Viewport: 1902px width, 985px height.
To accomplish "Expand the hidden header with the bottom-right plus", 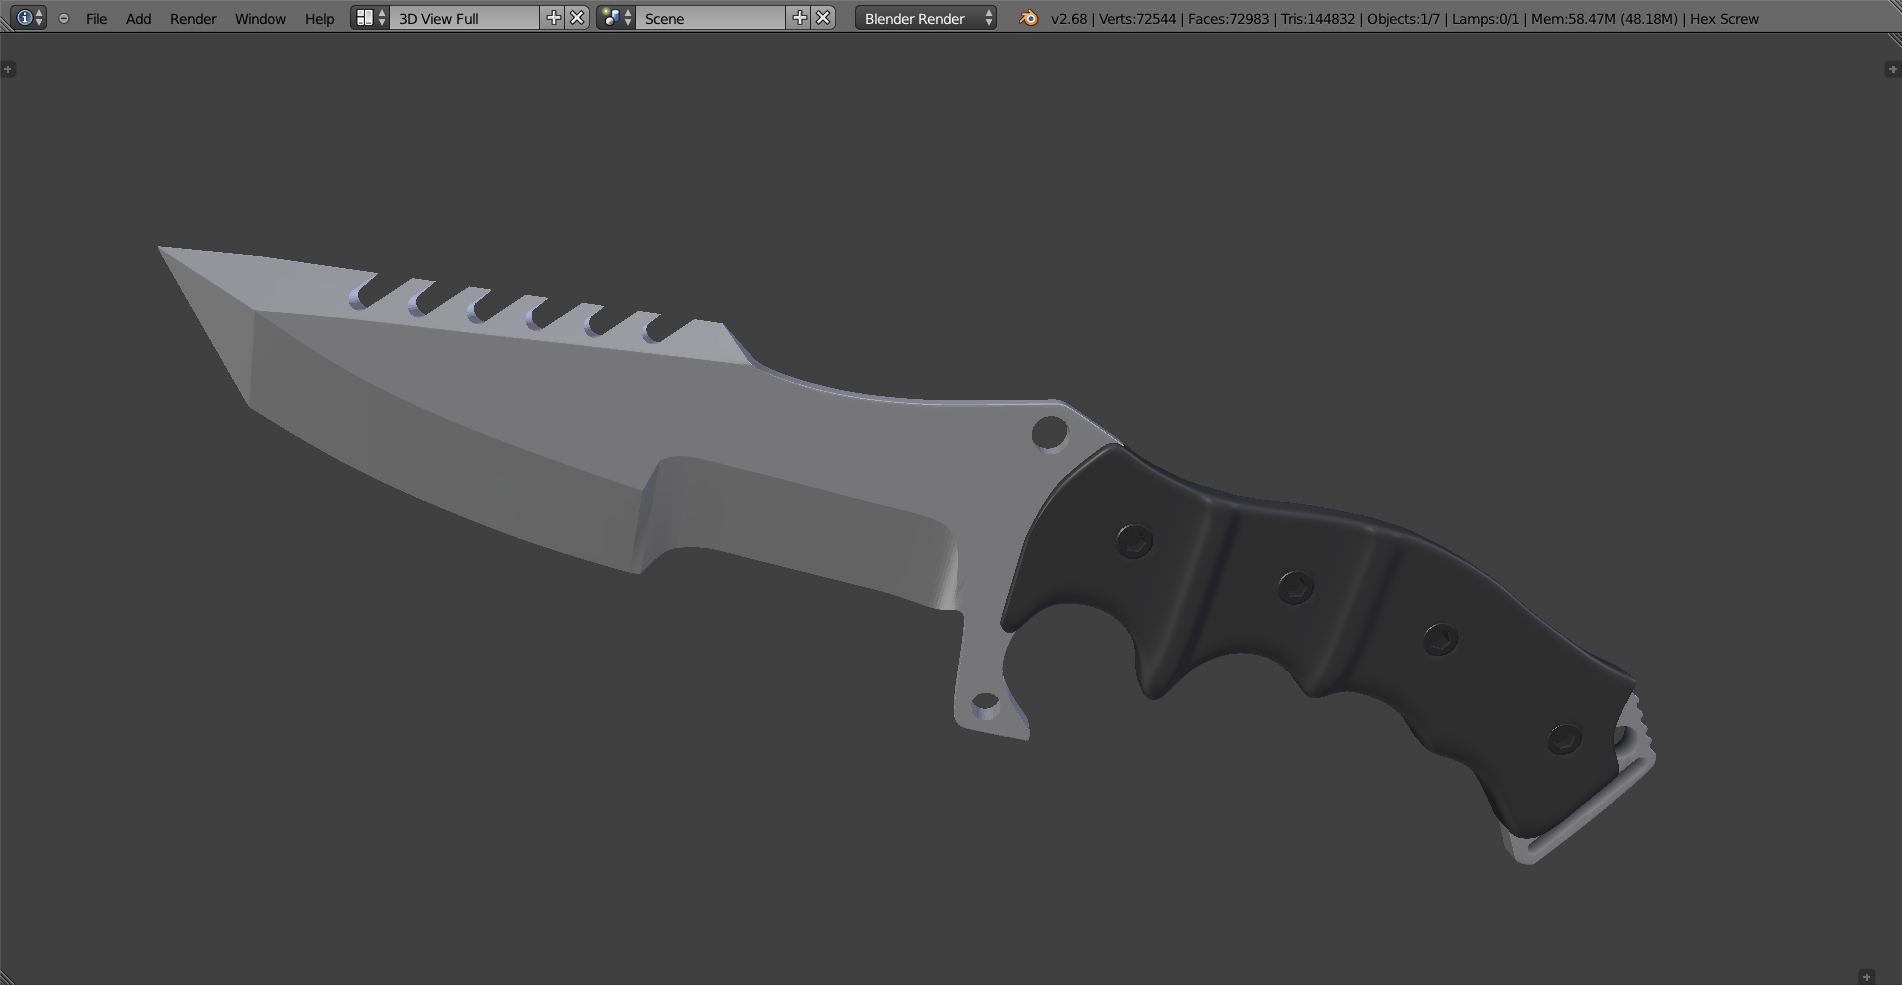I will [x=1866, y=976].
